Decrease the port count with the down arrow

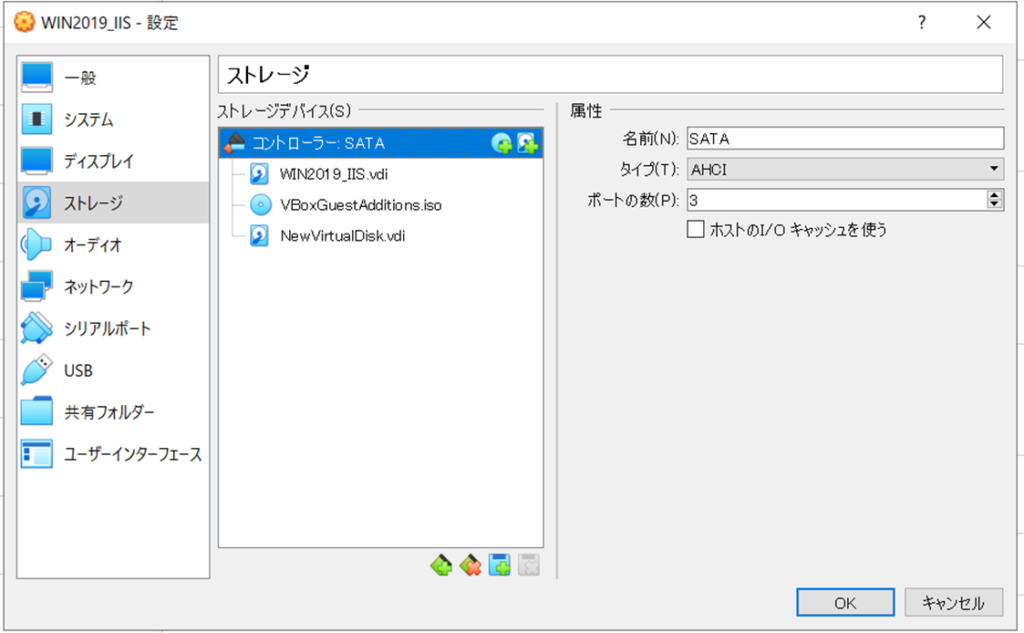point(994,204)
